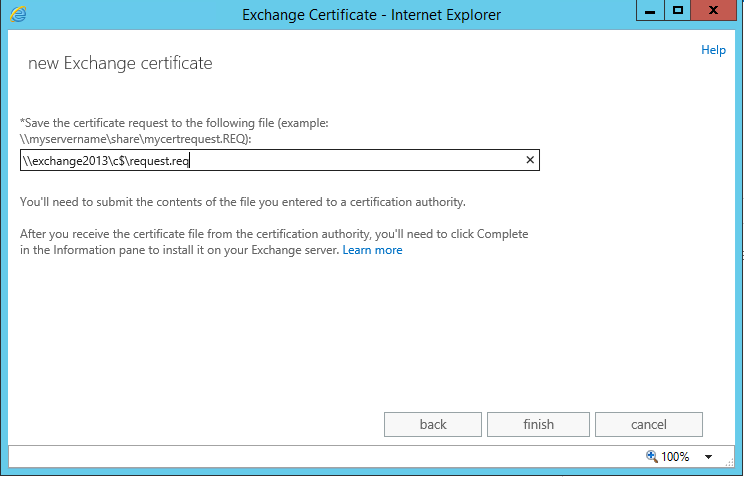Viewport: 744px width, 477px height.
Task: Click the "new Exchange certificate" heading
Action: click(120, 63)
